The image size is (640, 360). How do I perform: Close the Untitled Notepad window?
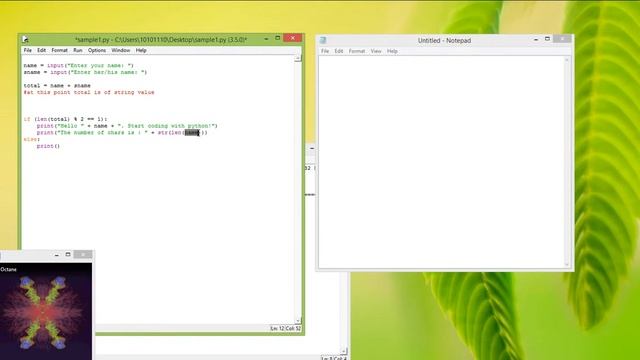[x=562, y=38]
